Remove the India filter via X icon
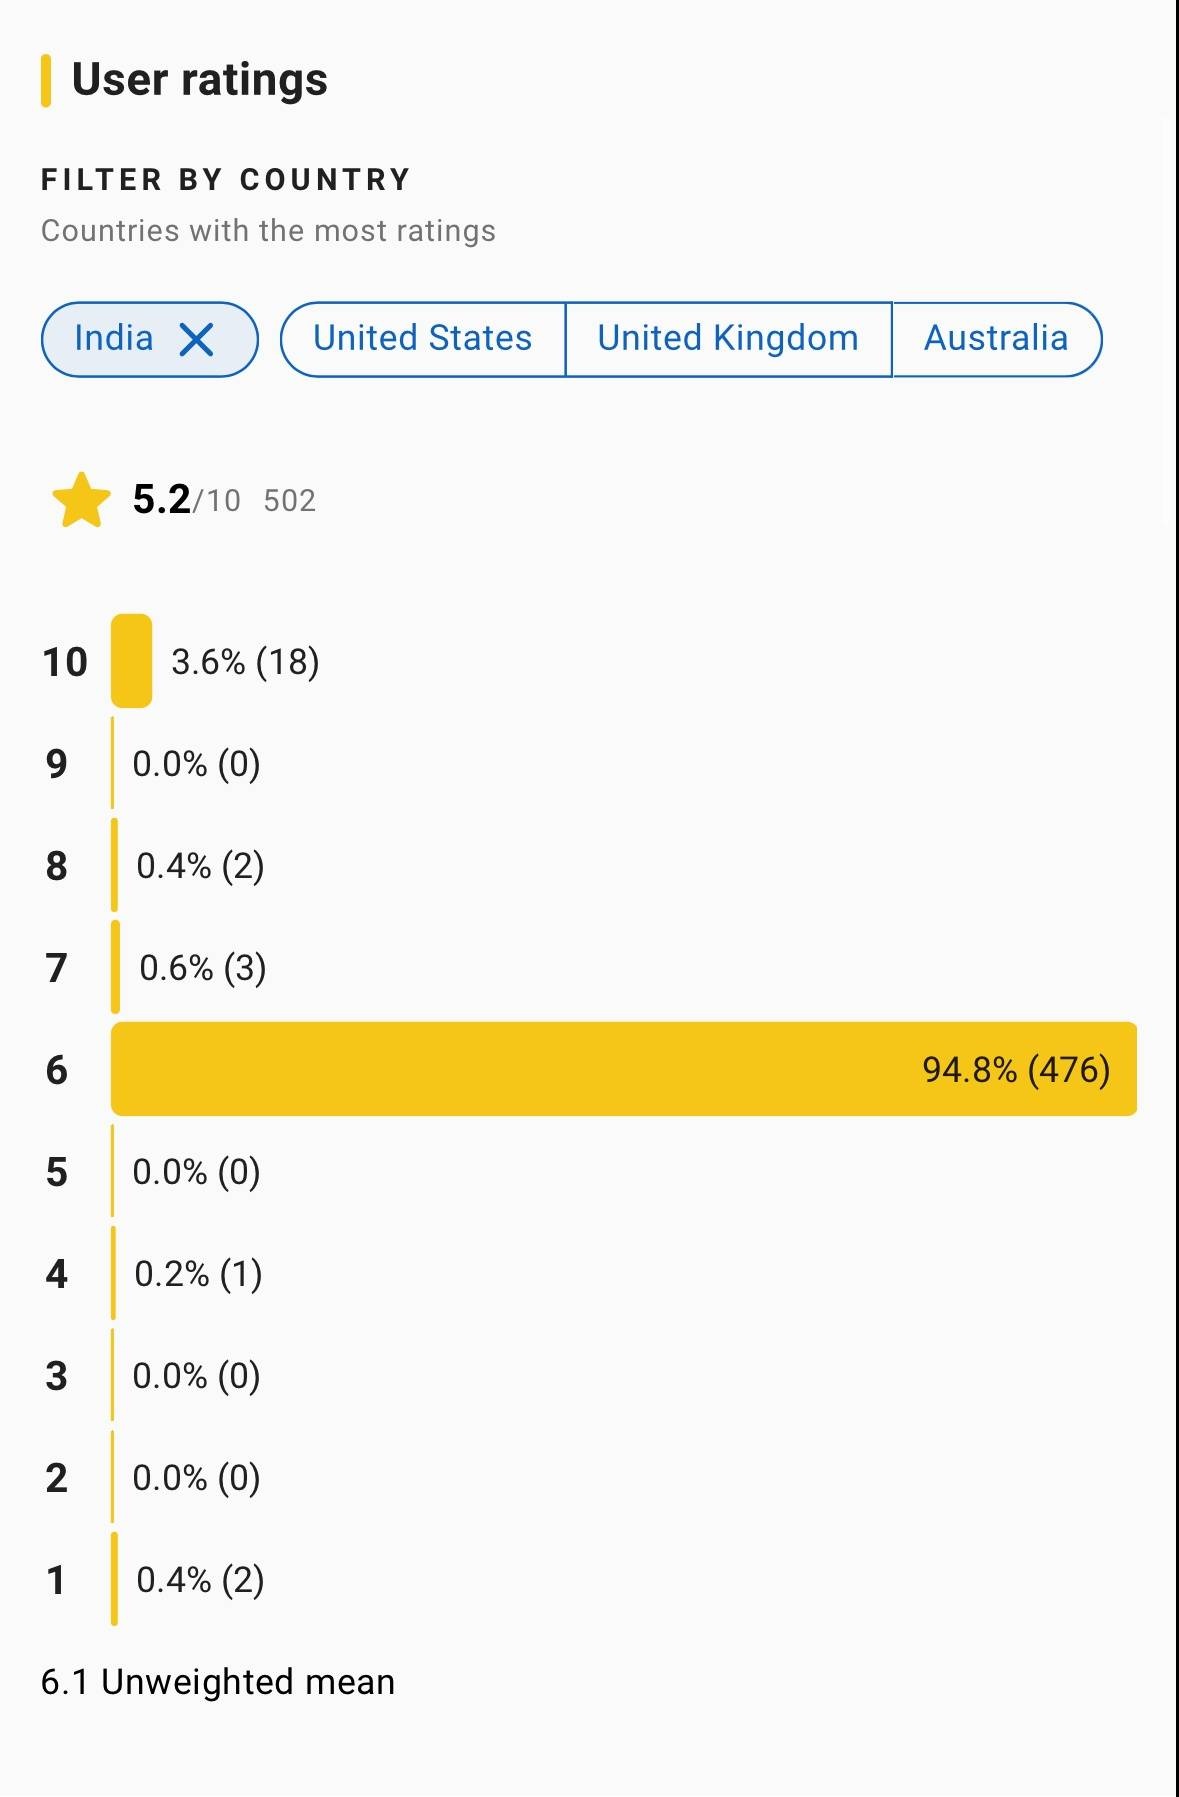Viewport: 1179px width, 1797px height. coord(196,340)
